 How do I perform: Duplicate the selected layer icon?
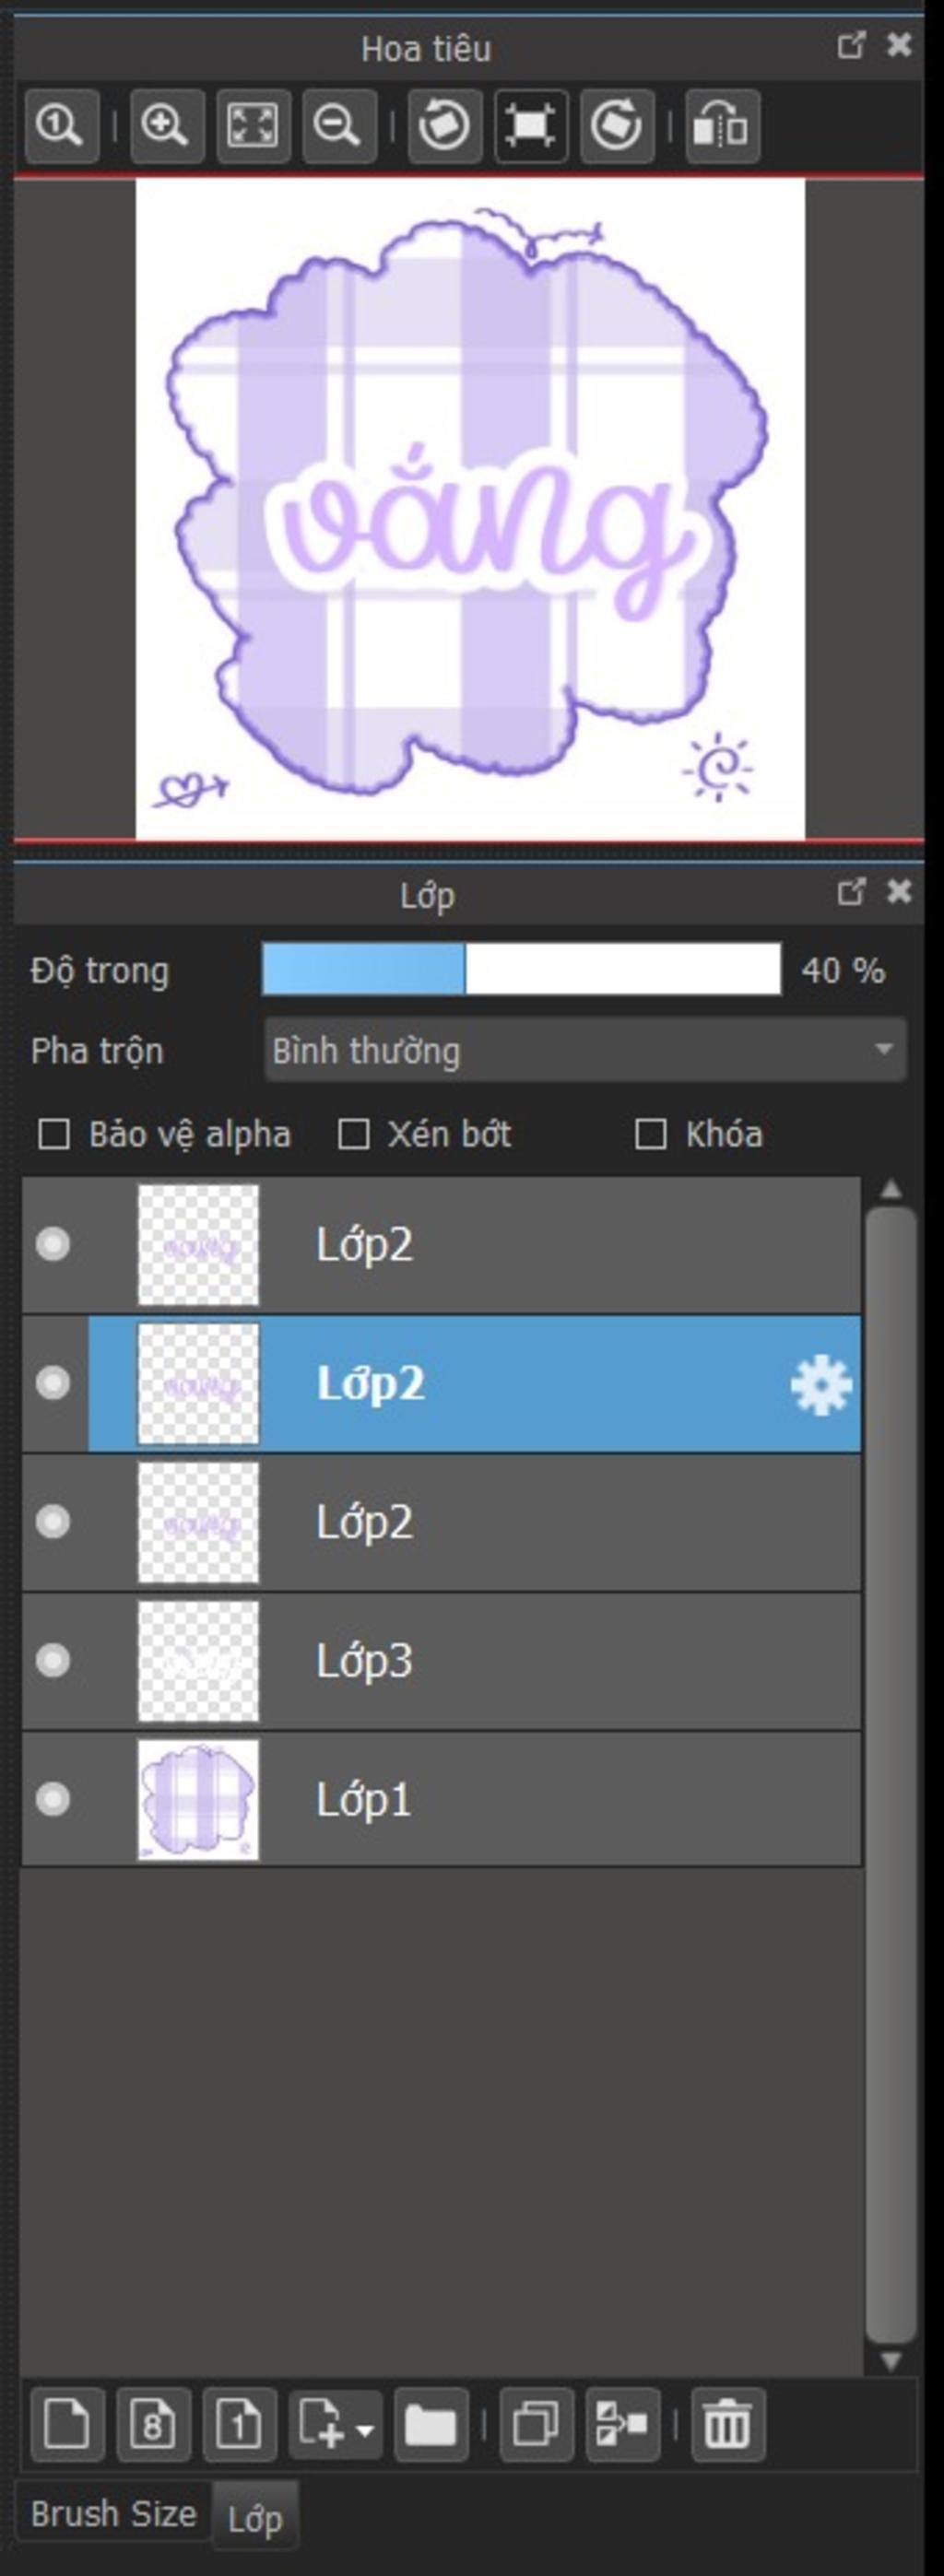click(x=537, y=2425)
